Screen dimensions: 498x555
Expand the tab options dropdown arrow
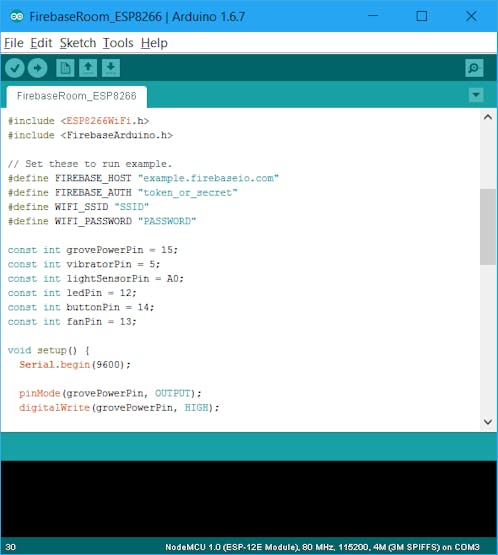tap(476, 95)
